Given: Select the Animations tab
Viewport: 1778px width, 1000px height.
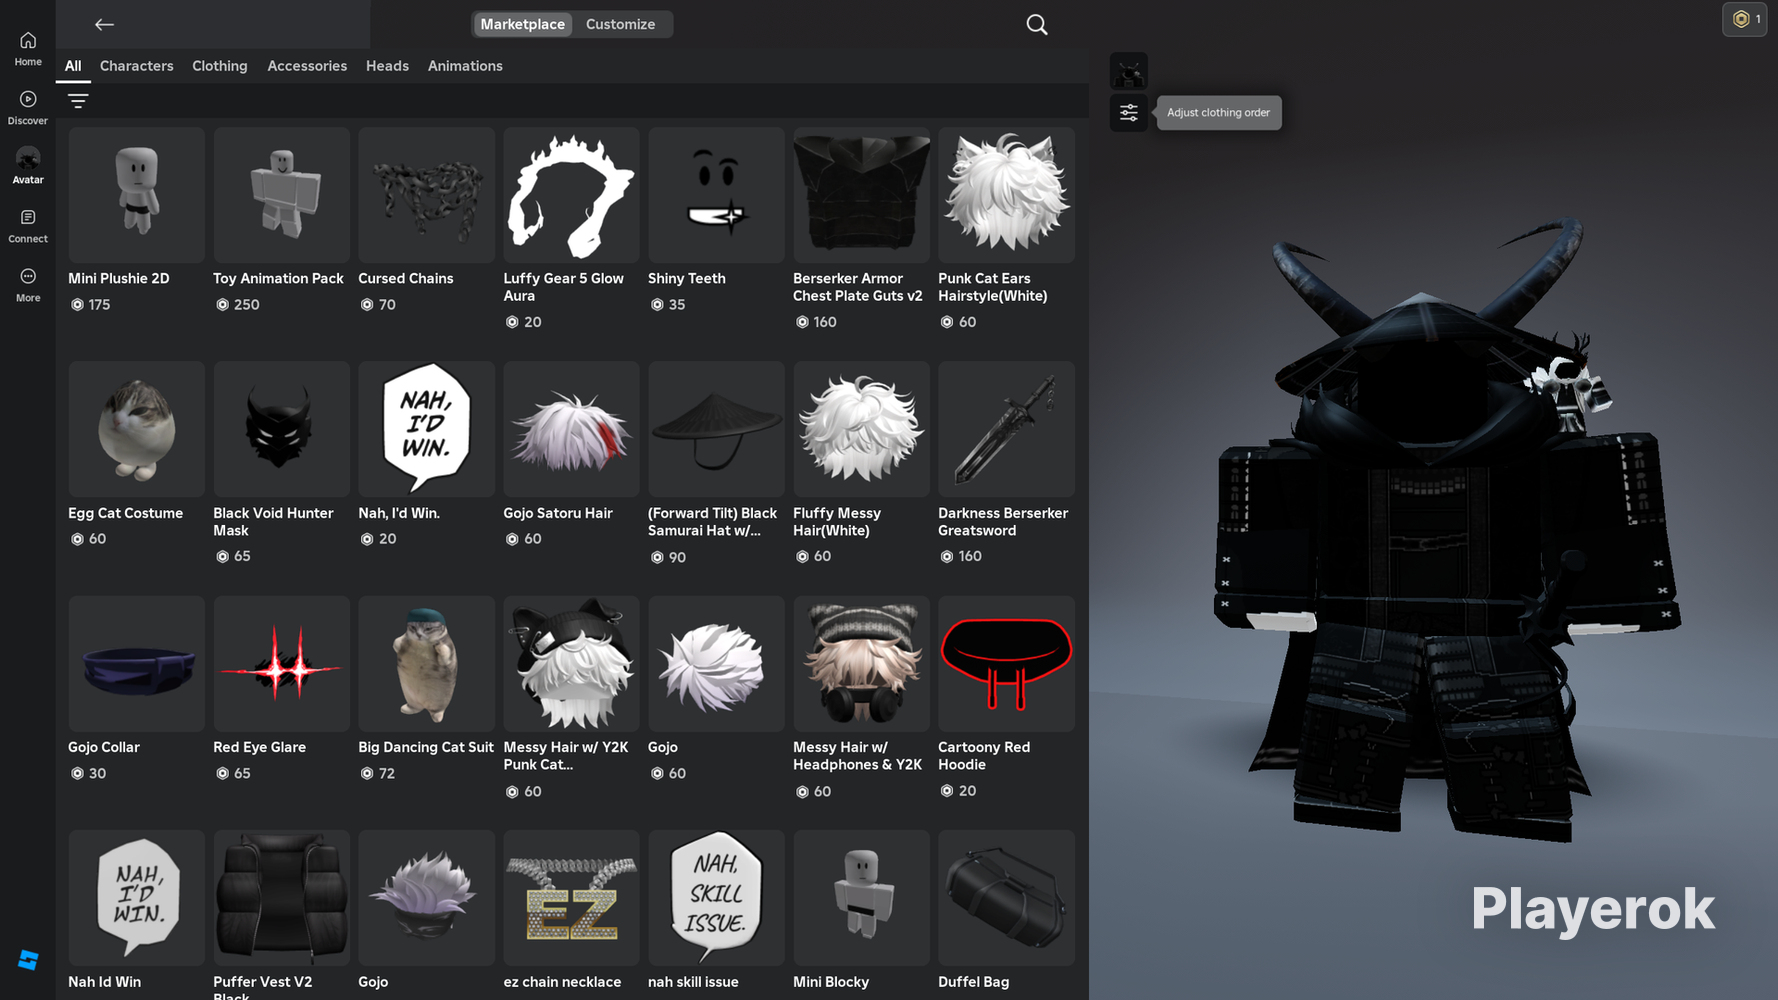Looking at the screenshot, I should pyautogui.click(x=465, y=66).
